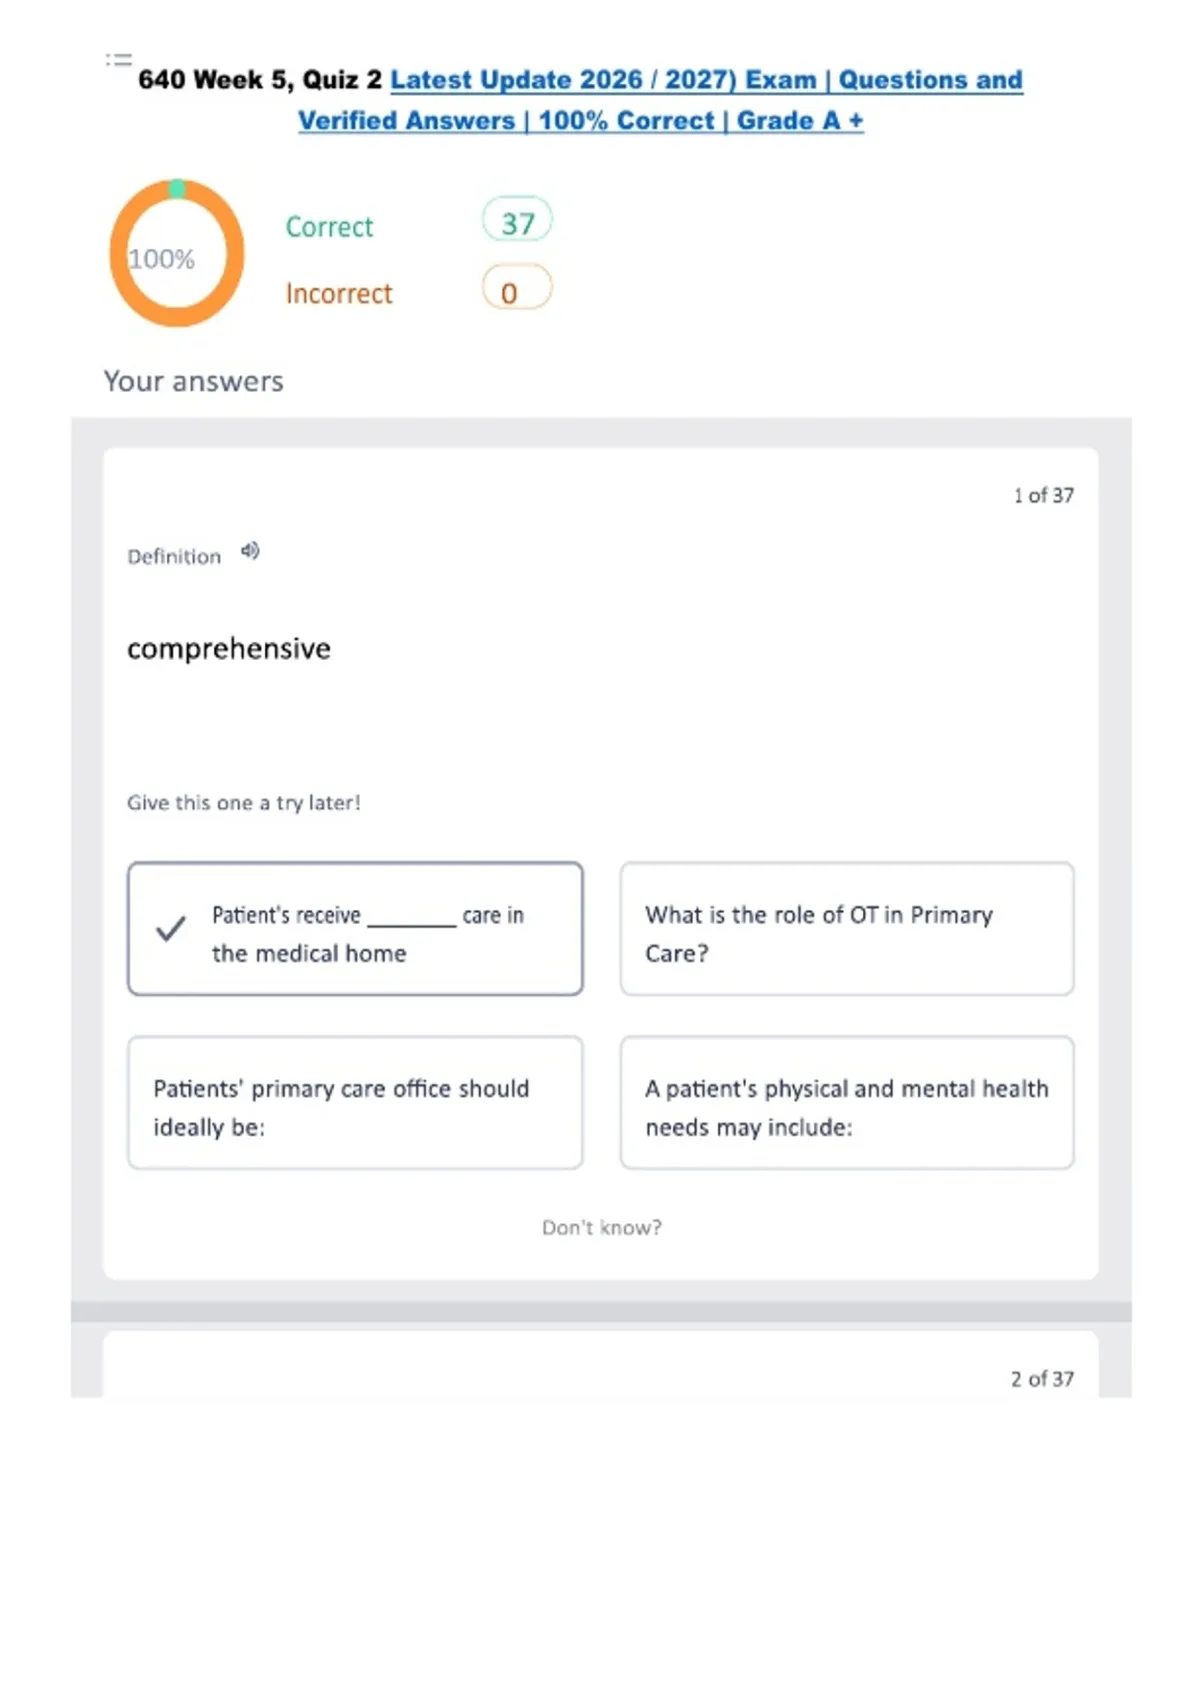Choose "A patient's physical and mental health needs" option
This screenshot has height=1700, width=1200.
(847, 1103)
